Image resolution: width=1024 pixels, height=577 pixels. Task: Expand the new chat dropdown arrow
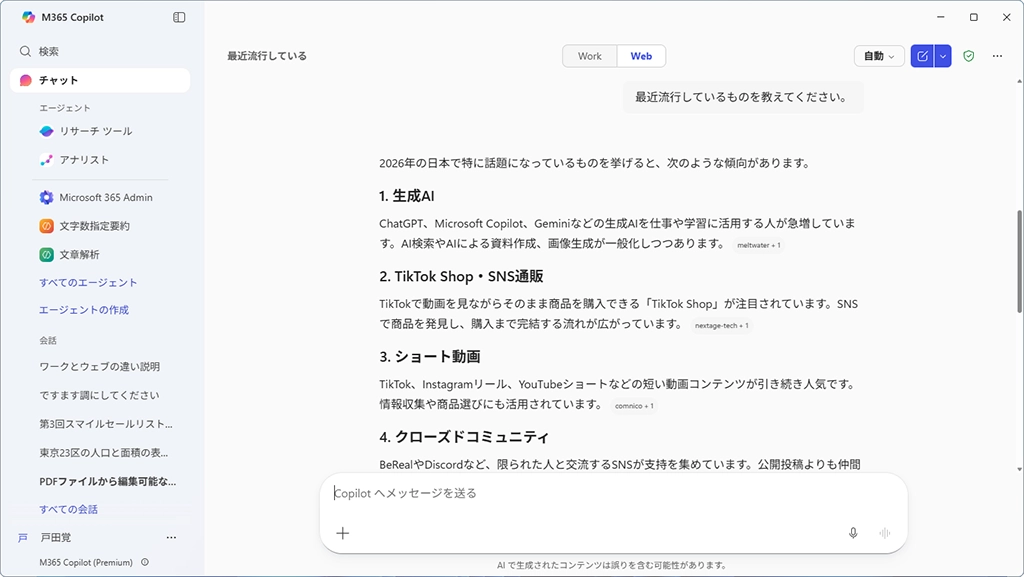[x=943, y=56]
